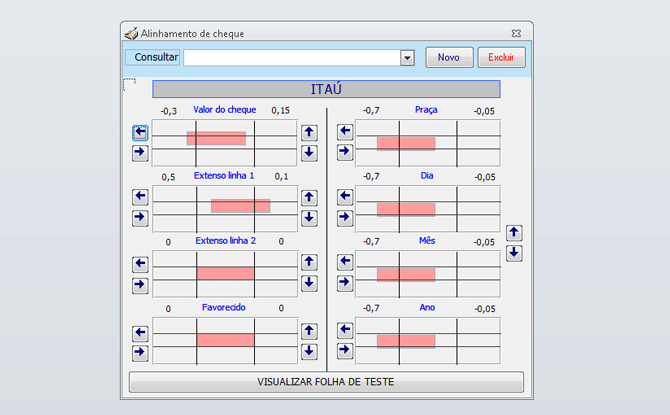Open the Consultar dropdown list
Viewport: 670px width, 415px height.
[407, 58]
